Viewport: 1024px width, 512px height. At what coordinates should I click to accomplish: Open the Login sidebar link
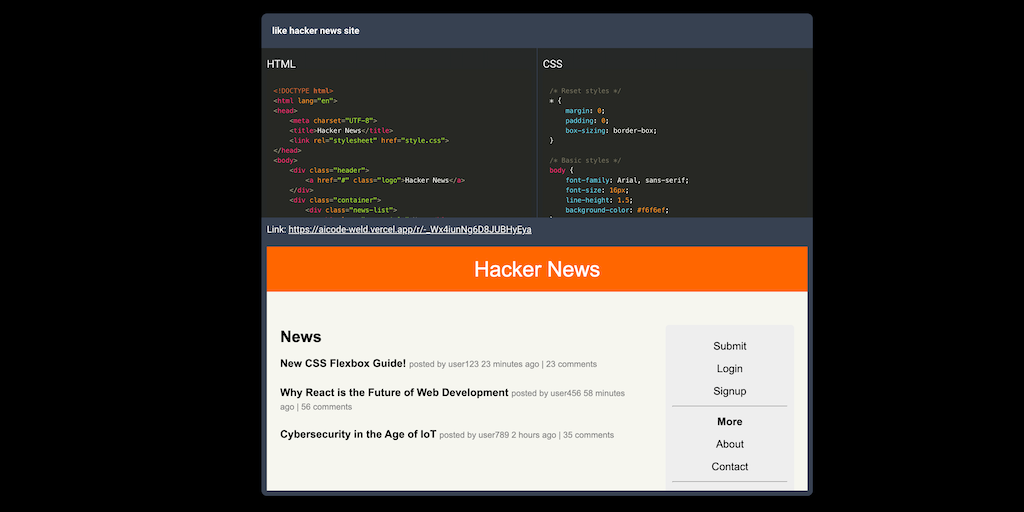pos(729,368)
